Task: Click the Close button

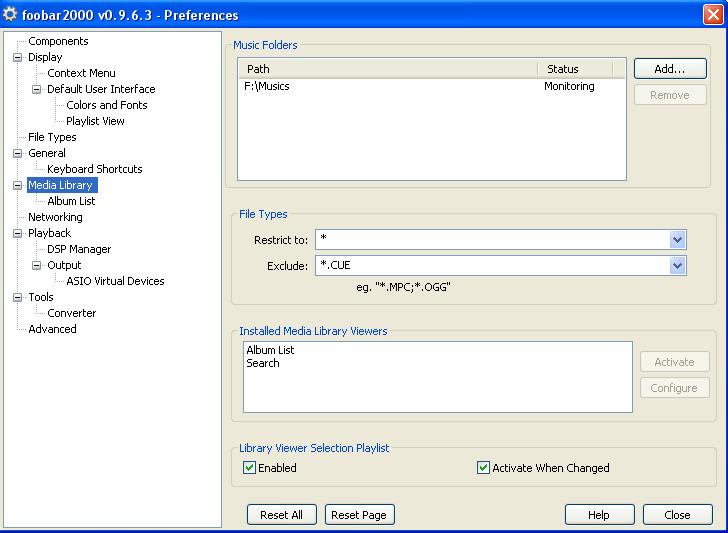Action: pos(677,515)
